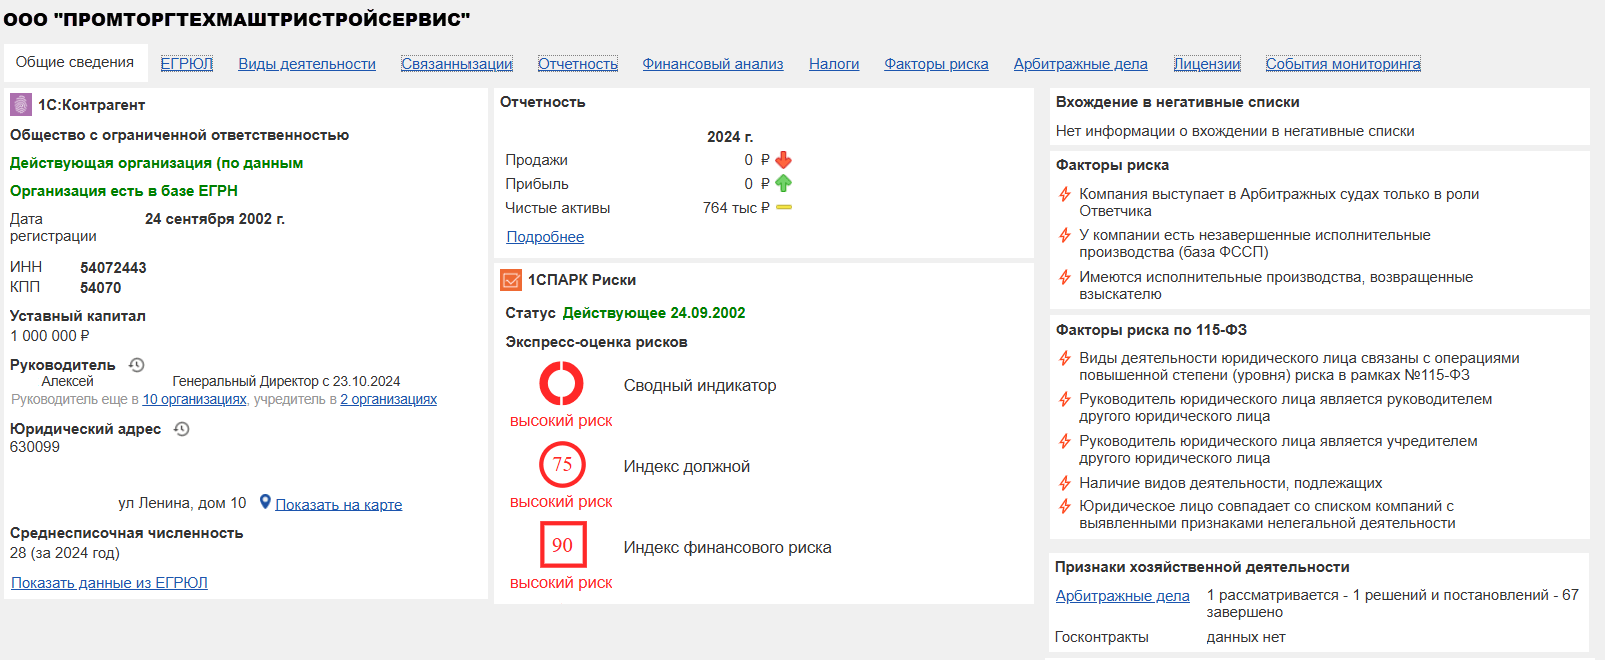
Task: Click the 1СПАРК Риски orange icon
Action: [511, 280]
